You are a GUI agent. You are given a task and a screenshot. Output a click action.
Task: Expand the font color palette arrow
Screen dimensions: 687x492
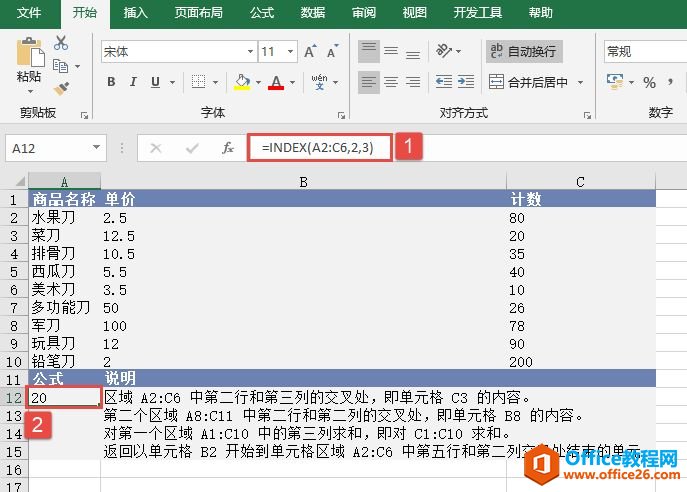pos(292,82)
